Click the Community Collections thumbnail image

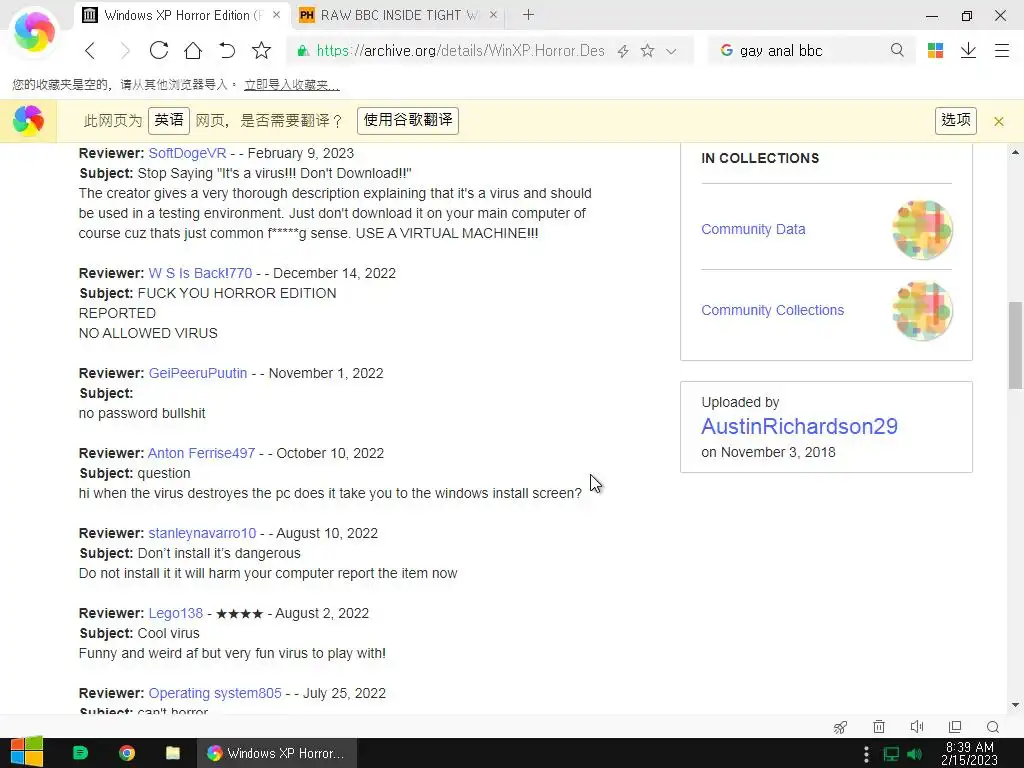[x=922, y=311]
